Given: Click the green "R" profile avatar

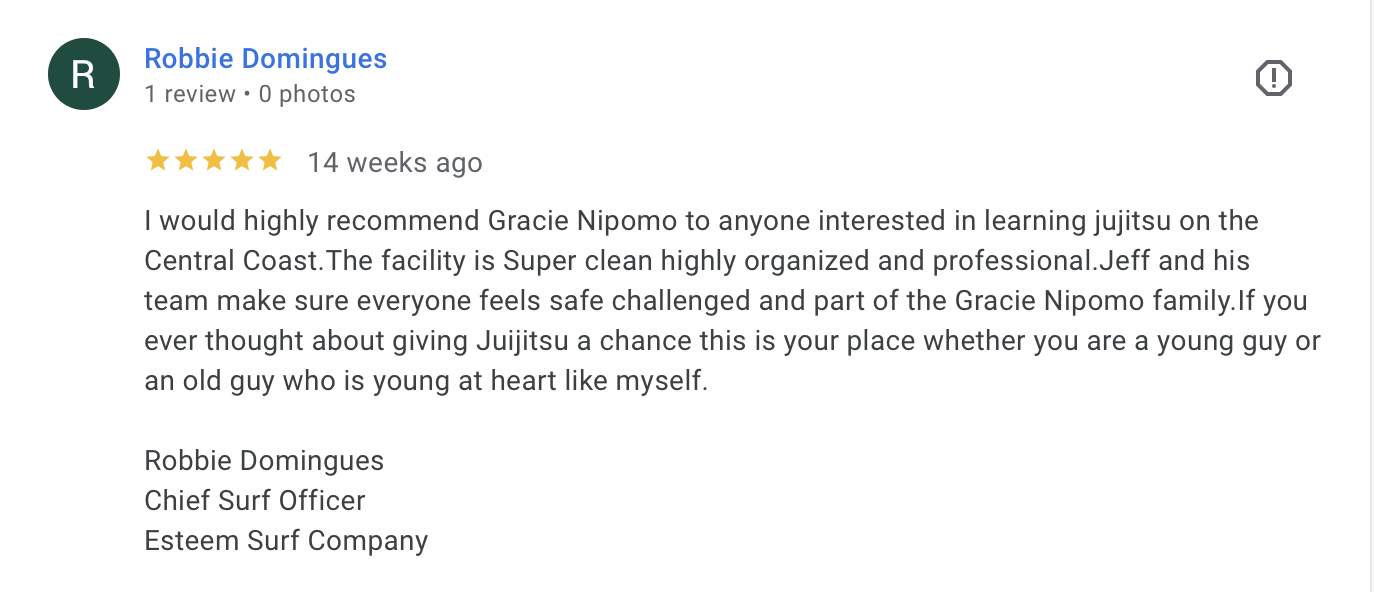Looking at the screenshot, I should pos(84,74).
